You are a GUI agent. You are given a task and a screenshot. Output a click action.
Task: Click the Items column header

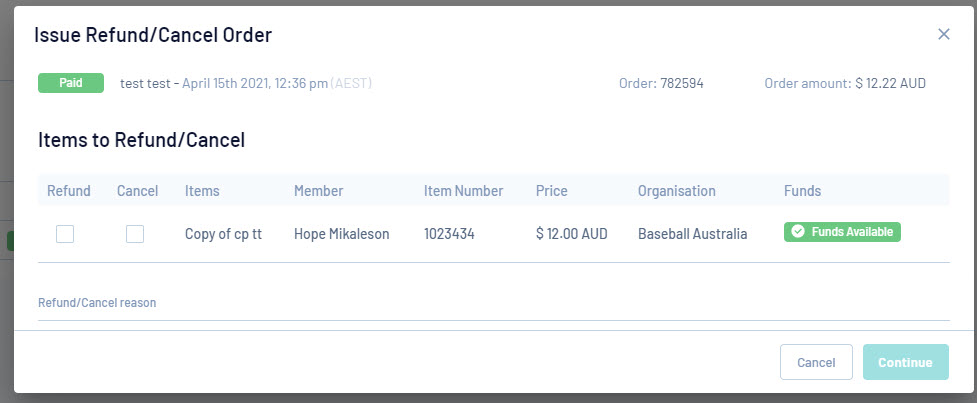(x=202, y=191)
